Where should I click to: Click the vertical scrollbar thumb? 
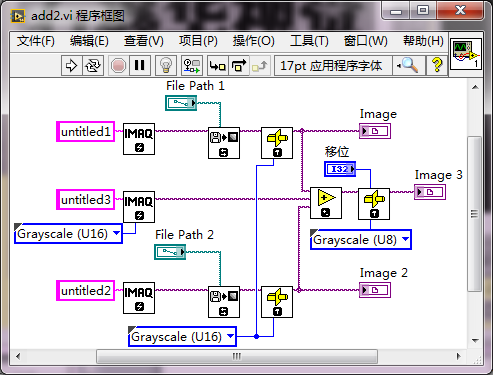click(475, 214)
